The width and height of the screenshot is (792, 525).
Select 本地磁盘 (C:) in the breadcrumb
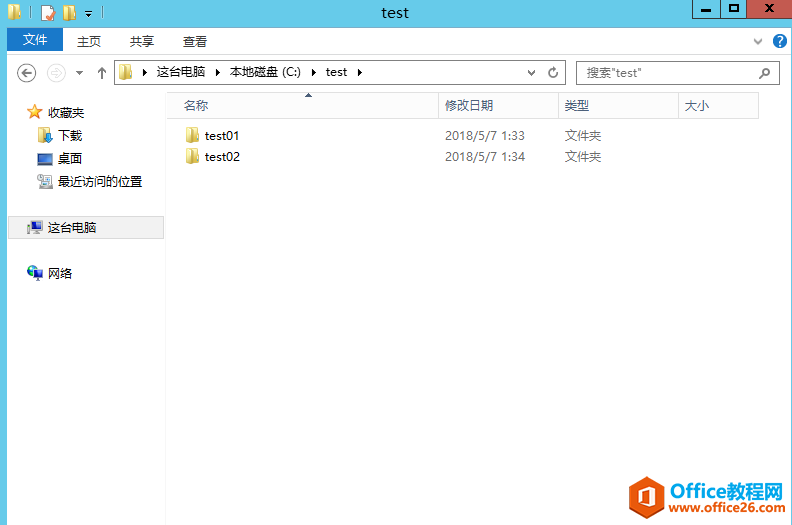265,72
